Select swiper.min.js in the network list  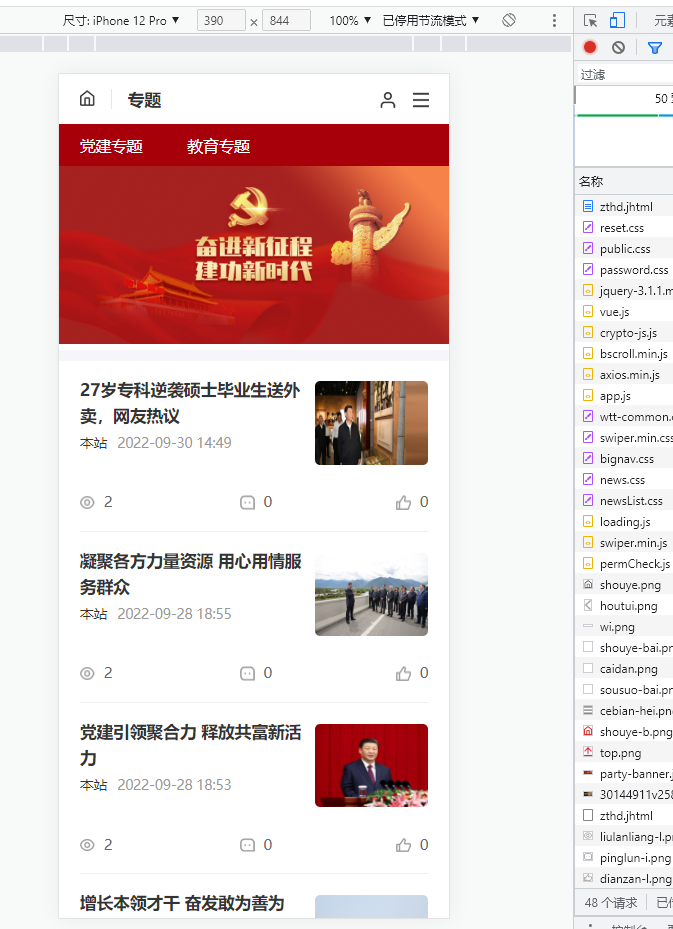(x=624, y=543)
